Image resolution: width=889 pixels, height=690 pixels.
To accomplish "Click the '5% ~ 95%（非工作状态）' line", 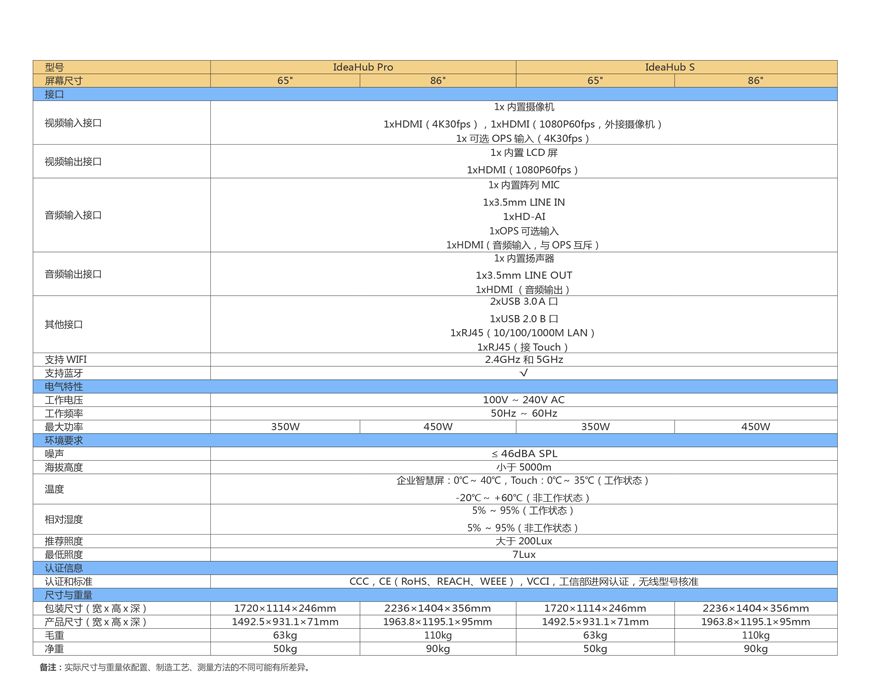I will [523, 528].
